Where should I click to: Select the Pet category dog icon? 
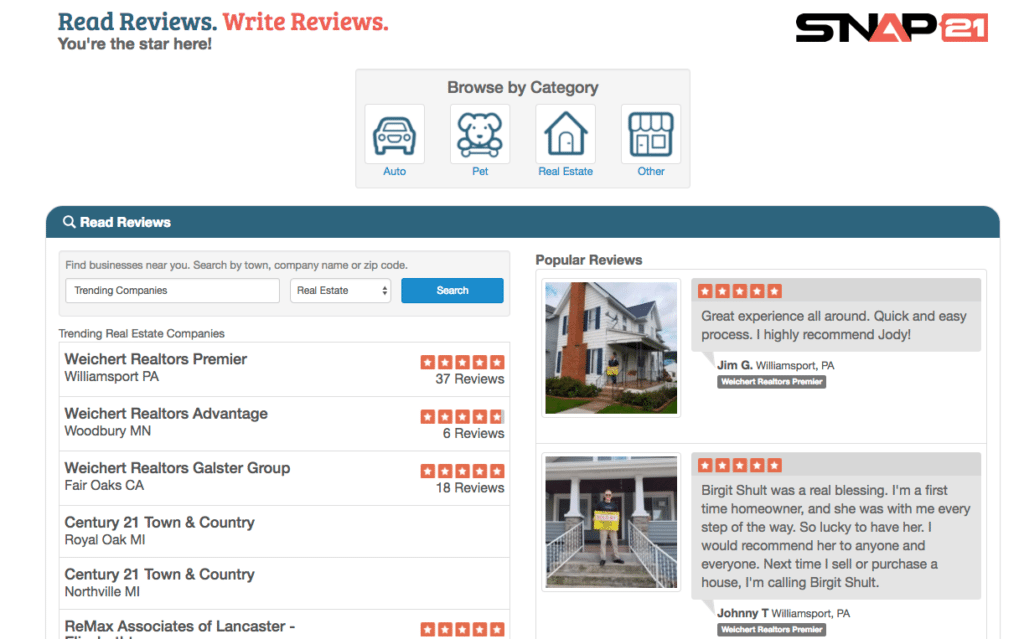coord(480,135)
